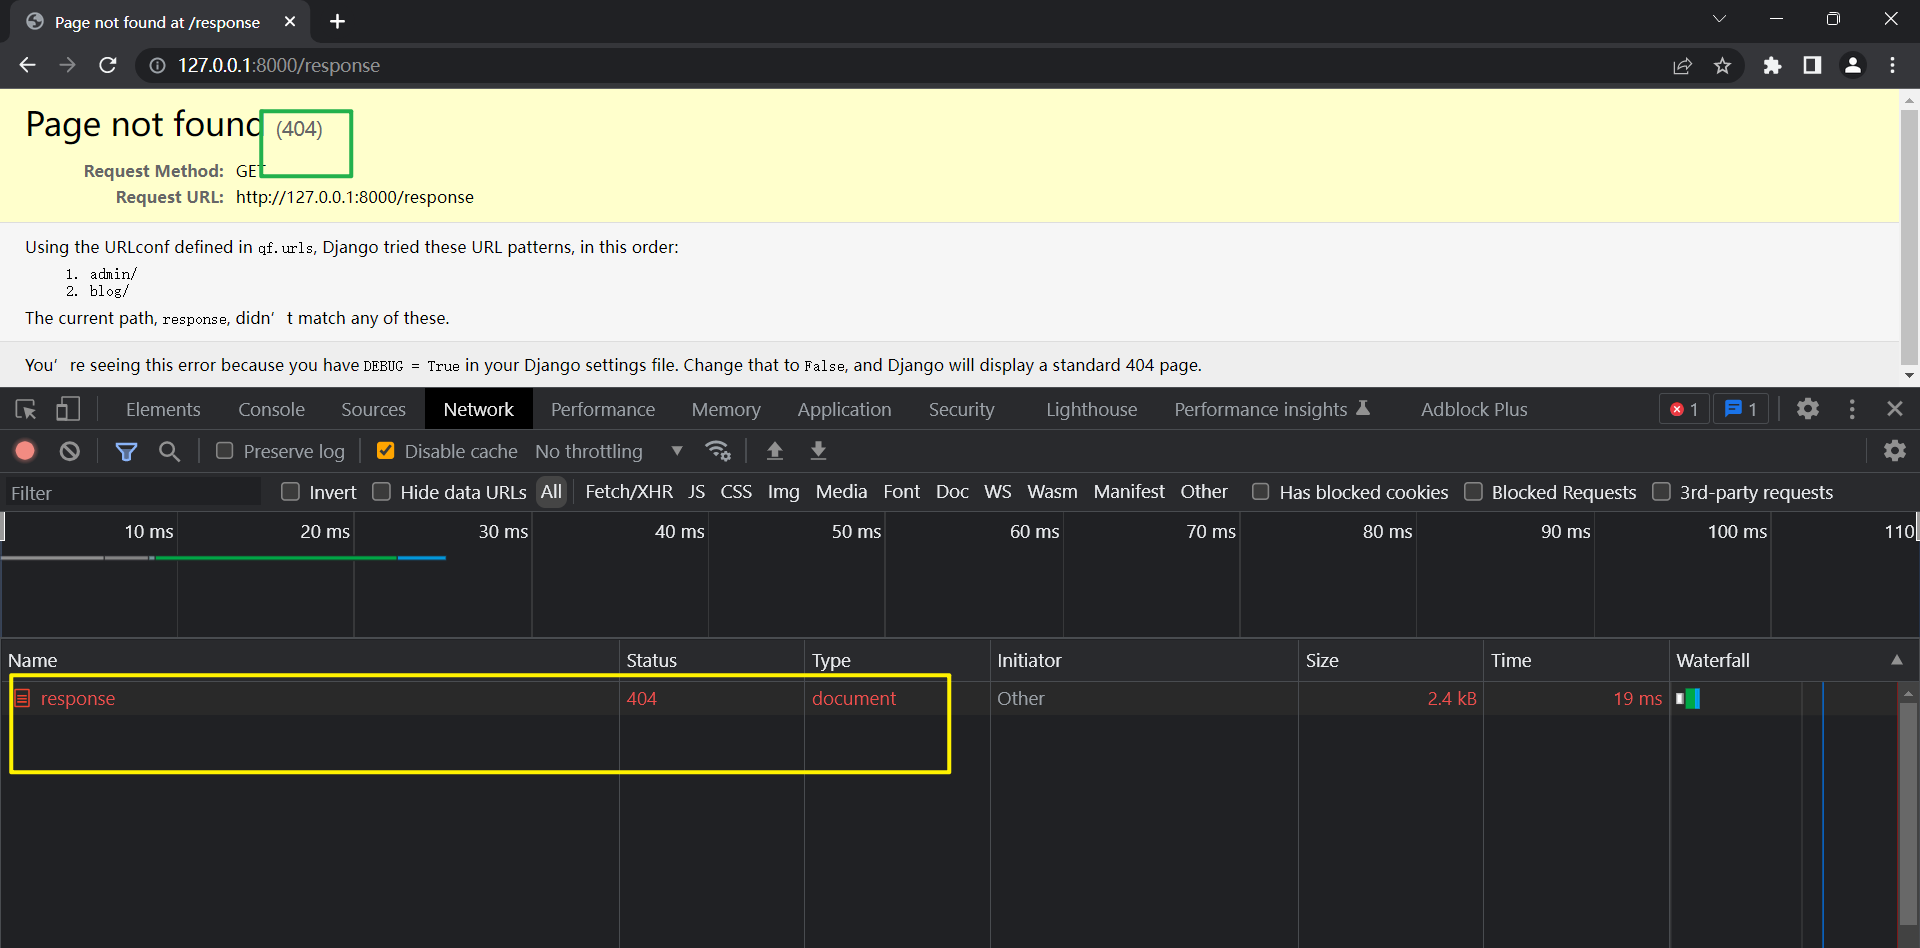Image resolution: width=1920 pixels, height=948 pixels.
Task: Export HAR file download icon
Action: [818, 451]
